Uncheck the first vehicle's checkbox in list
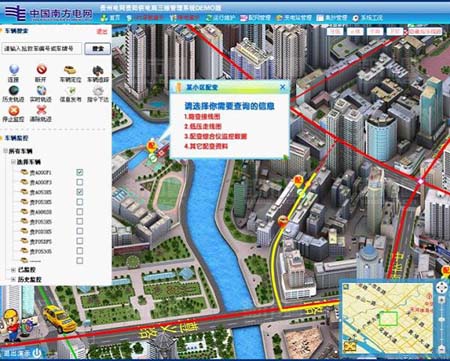The height and width of the screenshot is (361, 450). pos(79,172)
